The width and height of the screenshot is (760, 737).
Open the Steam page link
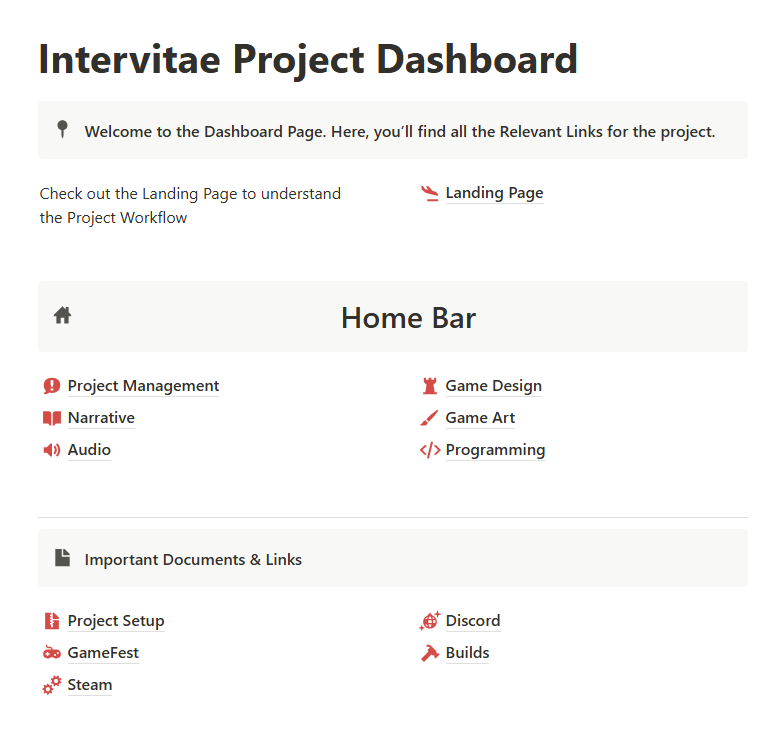click(90, 685)
